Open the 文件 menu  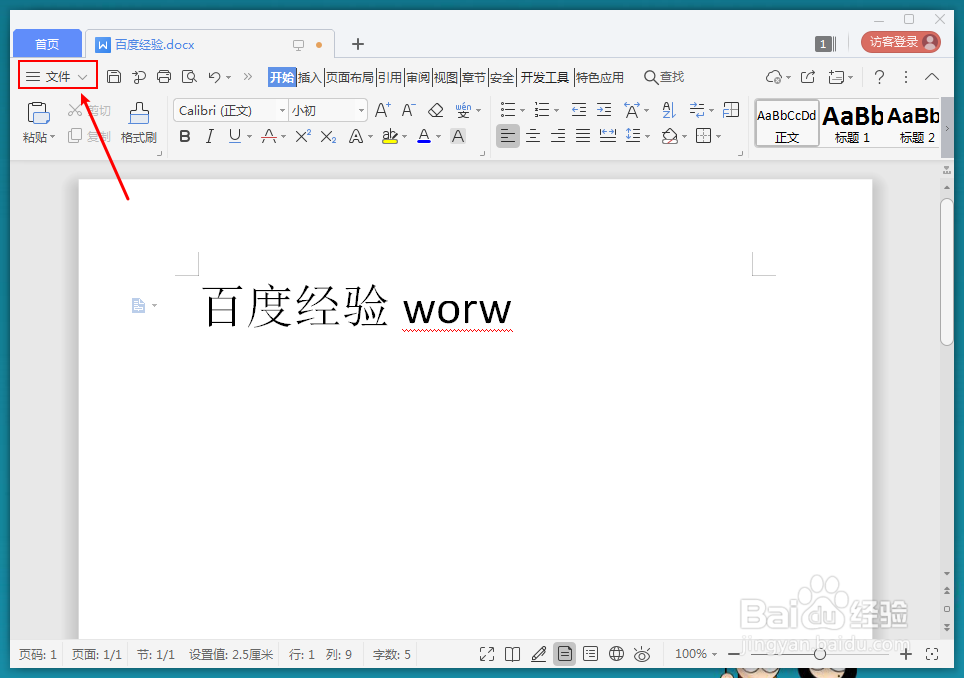pyautogui.click(x=58, y=76)
